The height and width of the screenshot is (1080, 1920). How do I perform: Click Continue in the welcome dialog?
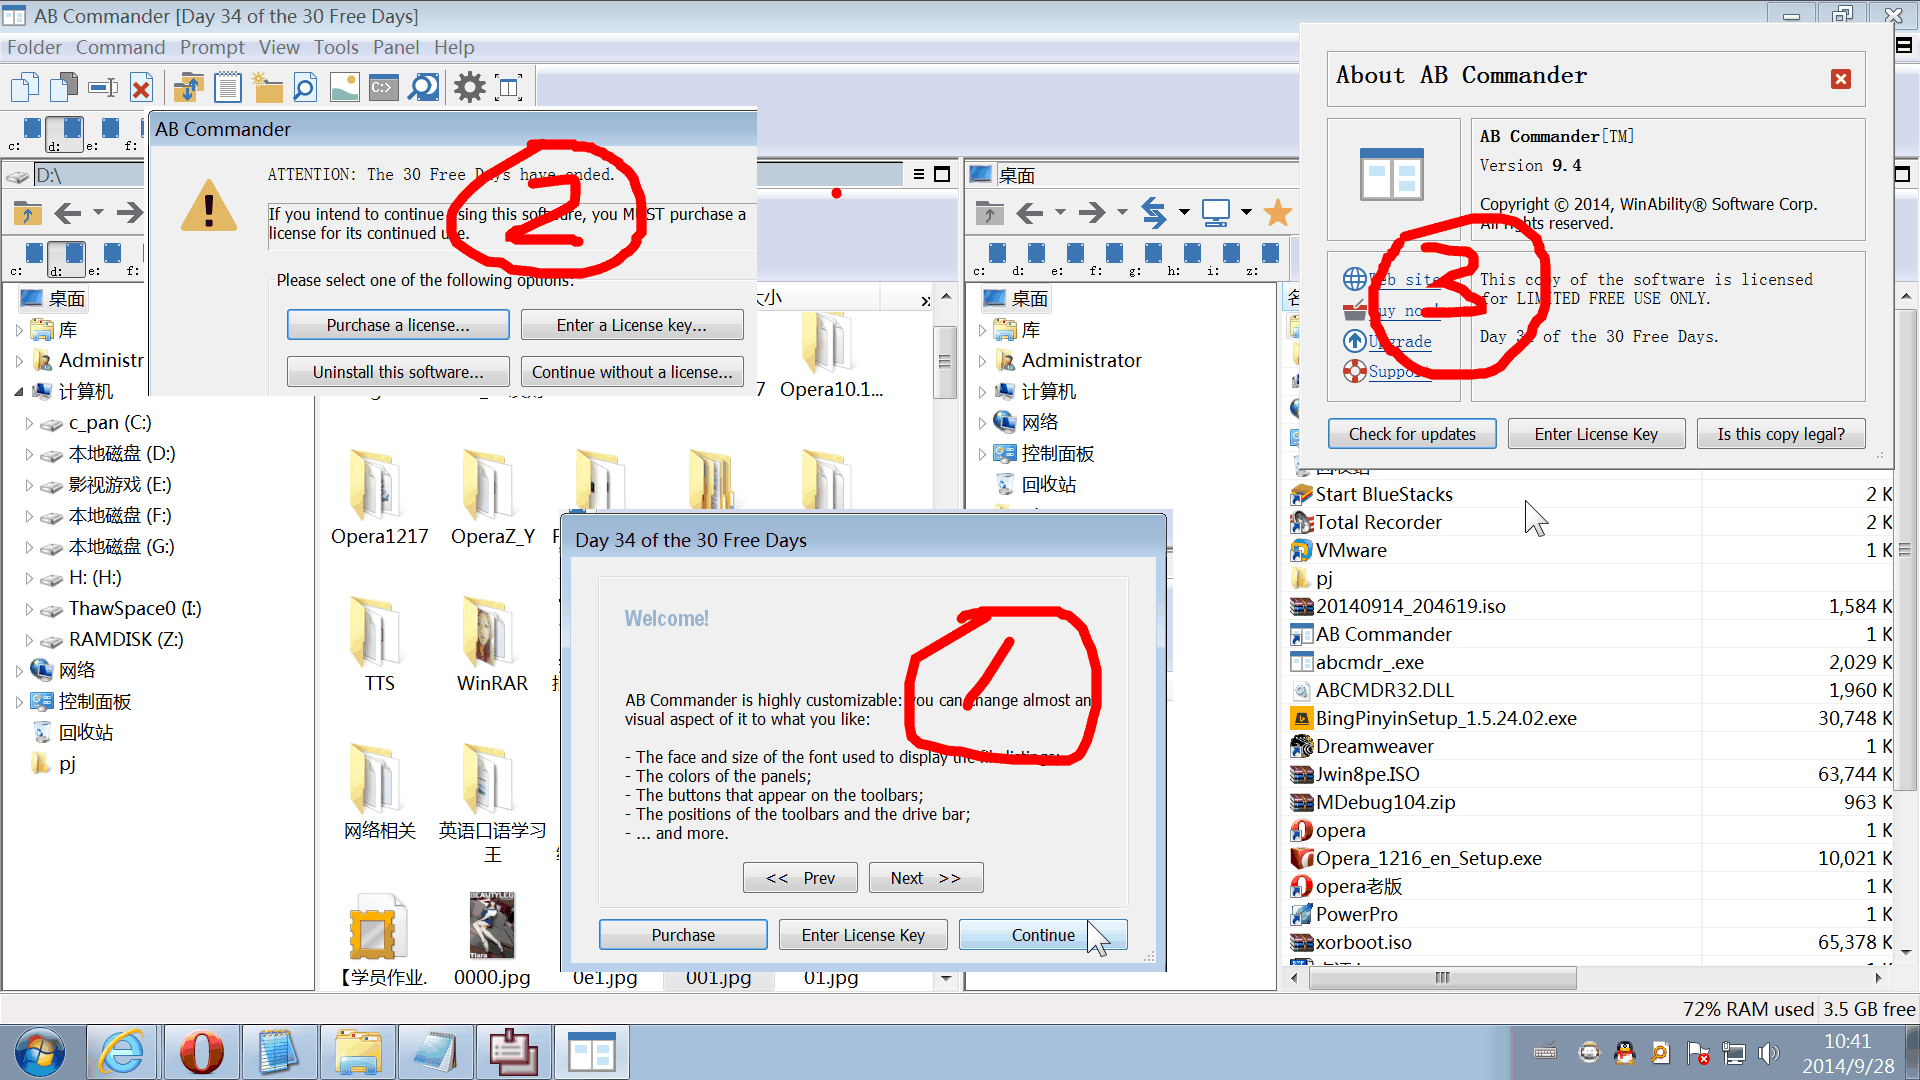coord(1042,935)
